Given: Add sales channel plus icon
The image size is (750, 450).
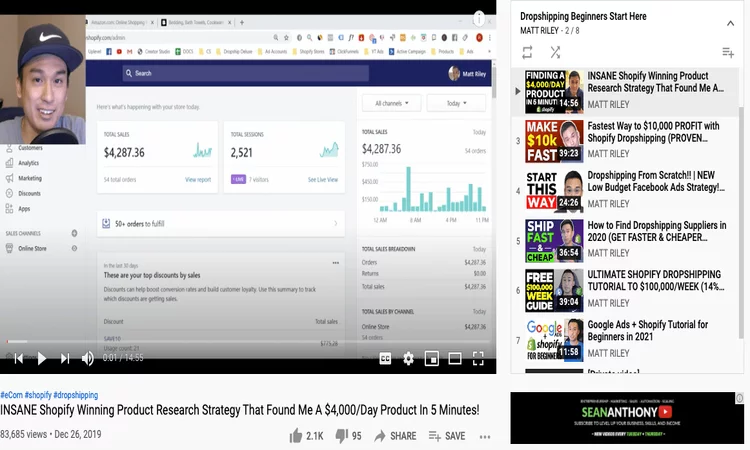Looking at the screenshot, I should [74, 233].
